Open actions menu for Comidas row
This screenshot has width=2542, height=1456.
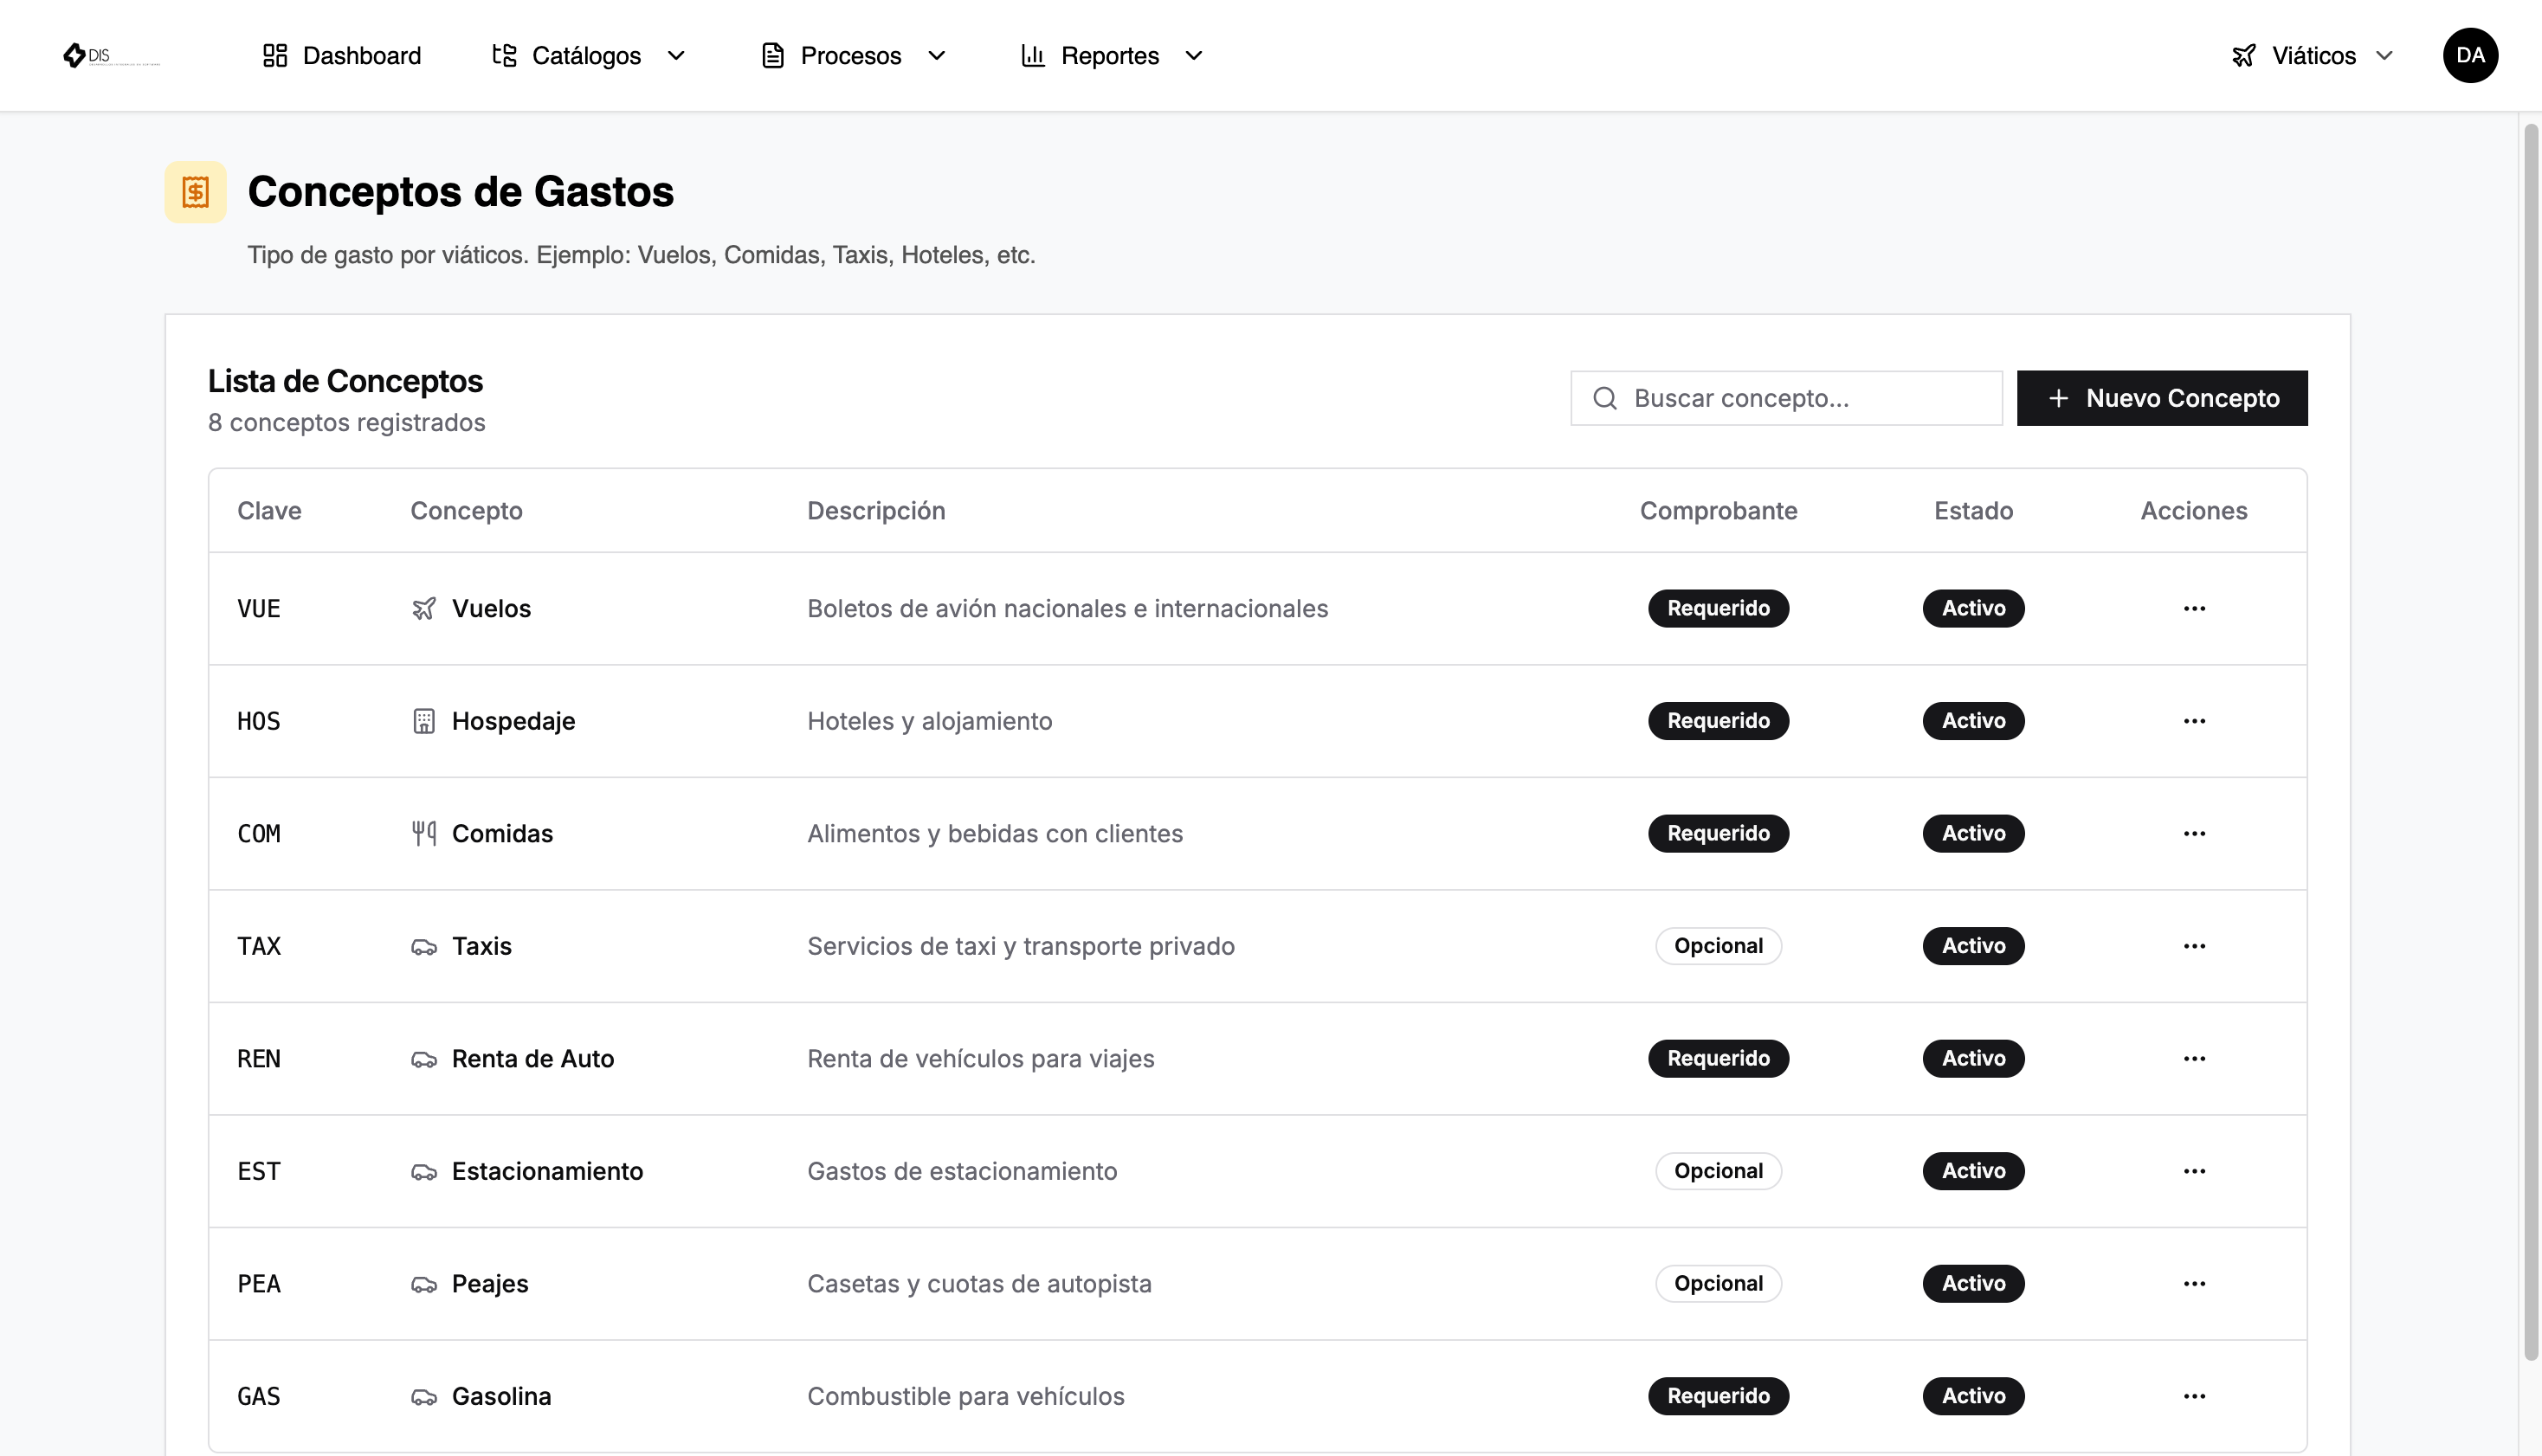pyautogui.click(x=2194, y=833)
